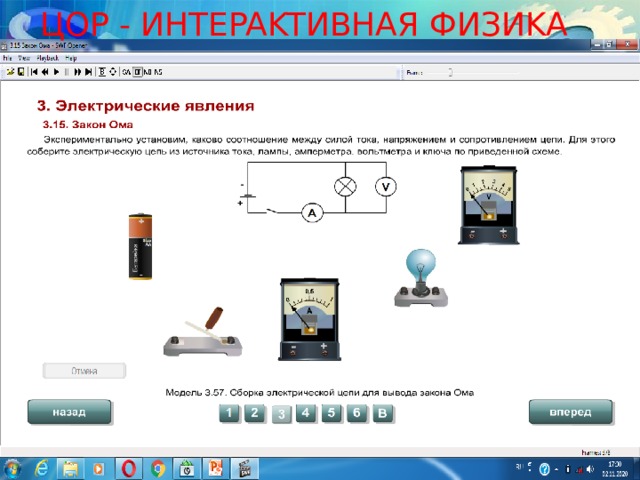Open the B page button
Screen dimensions: 640x480
(x=383, y=413)
